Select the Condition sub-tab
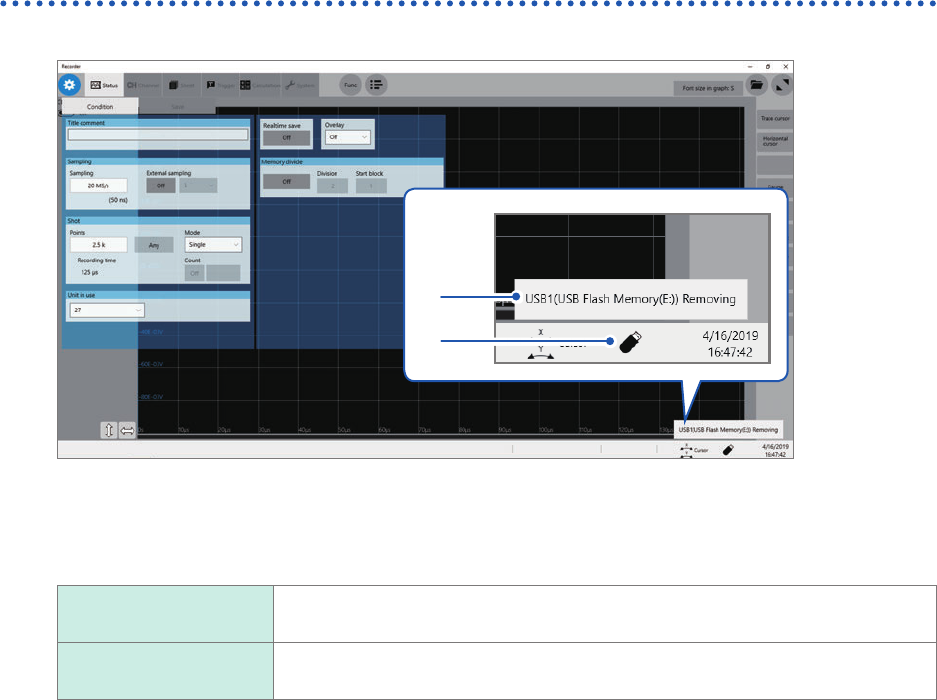This screenshot has height=700, width=937. click(100, 106)
